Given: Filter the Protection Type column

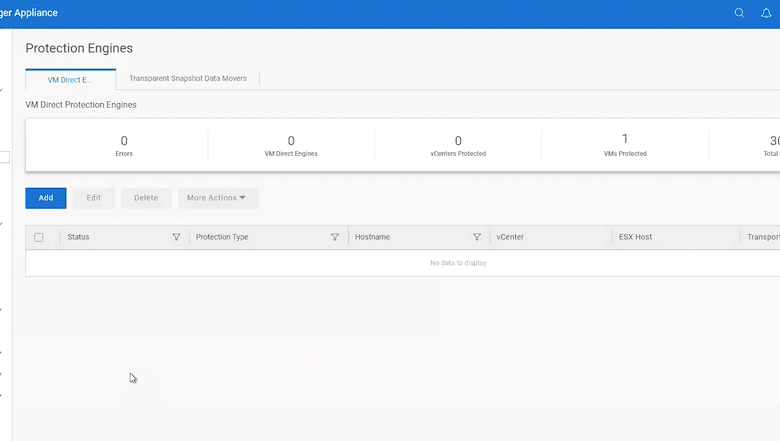Looking at the screenshot, I should click(335, 237).
